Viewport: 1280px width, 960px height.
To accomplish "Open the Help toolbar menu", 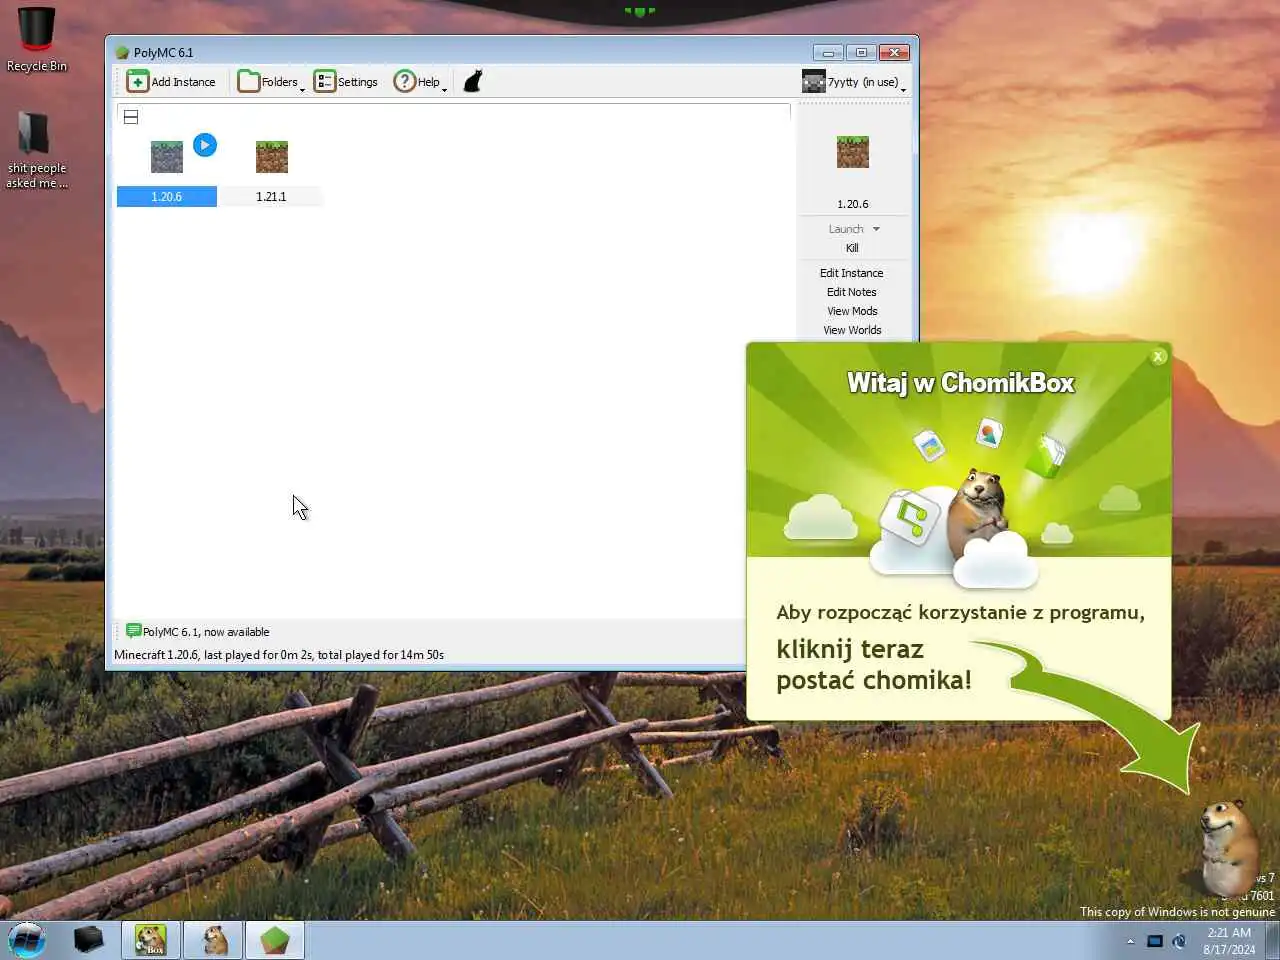I will coord(419,82).
